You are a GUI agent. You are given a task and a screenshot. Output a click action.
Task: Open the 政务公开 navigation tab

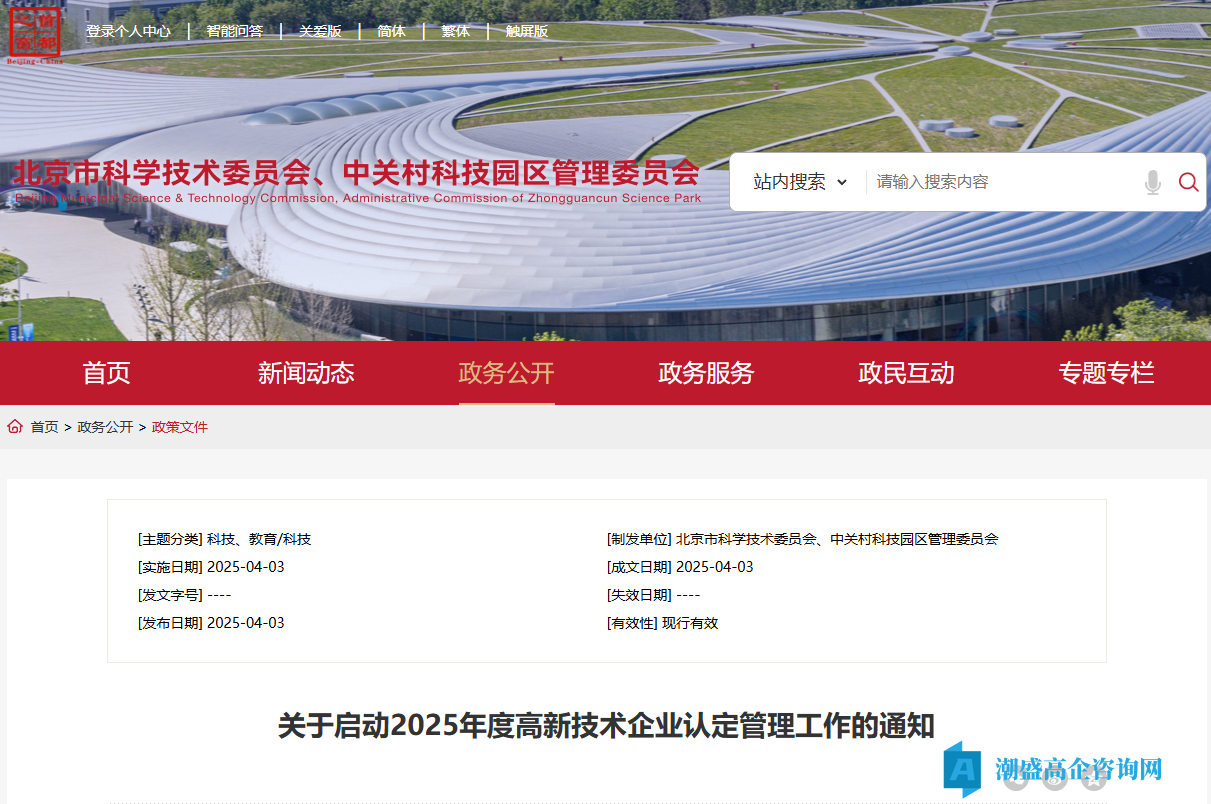(x=506, y=373)
